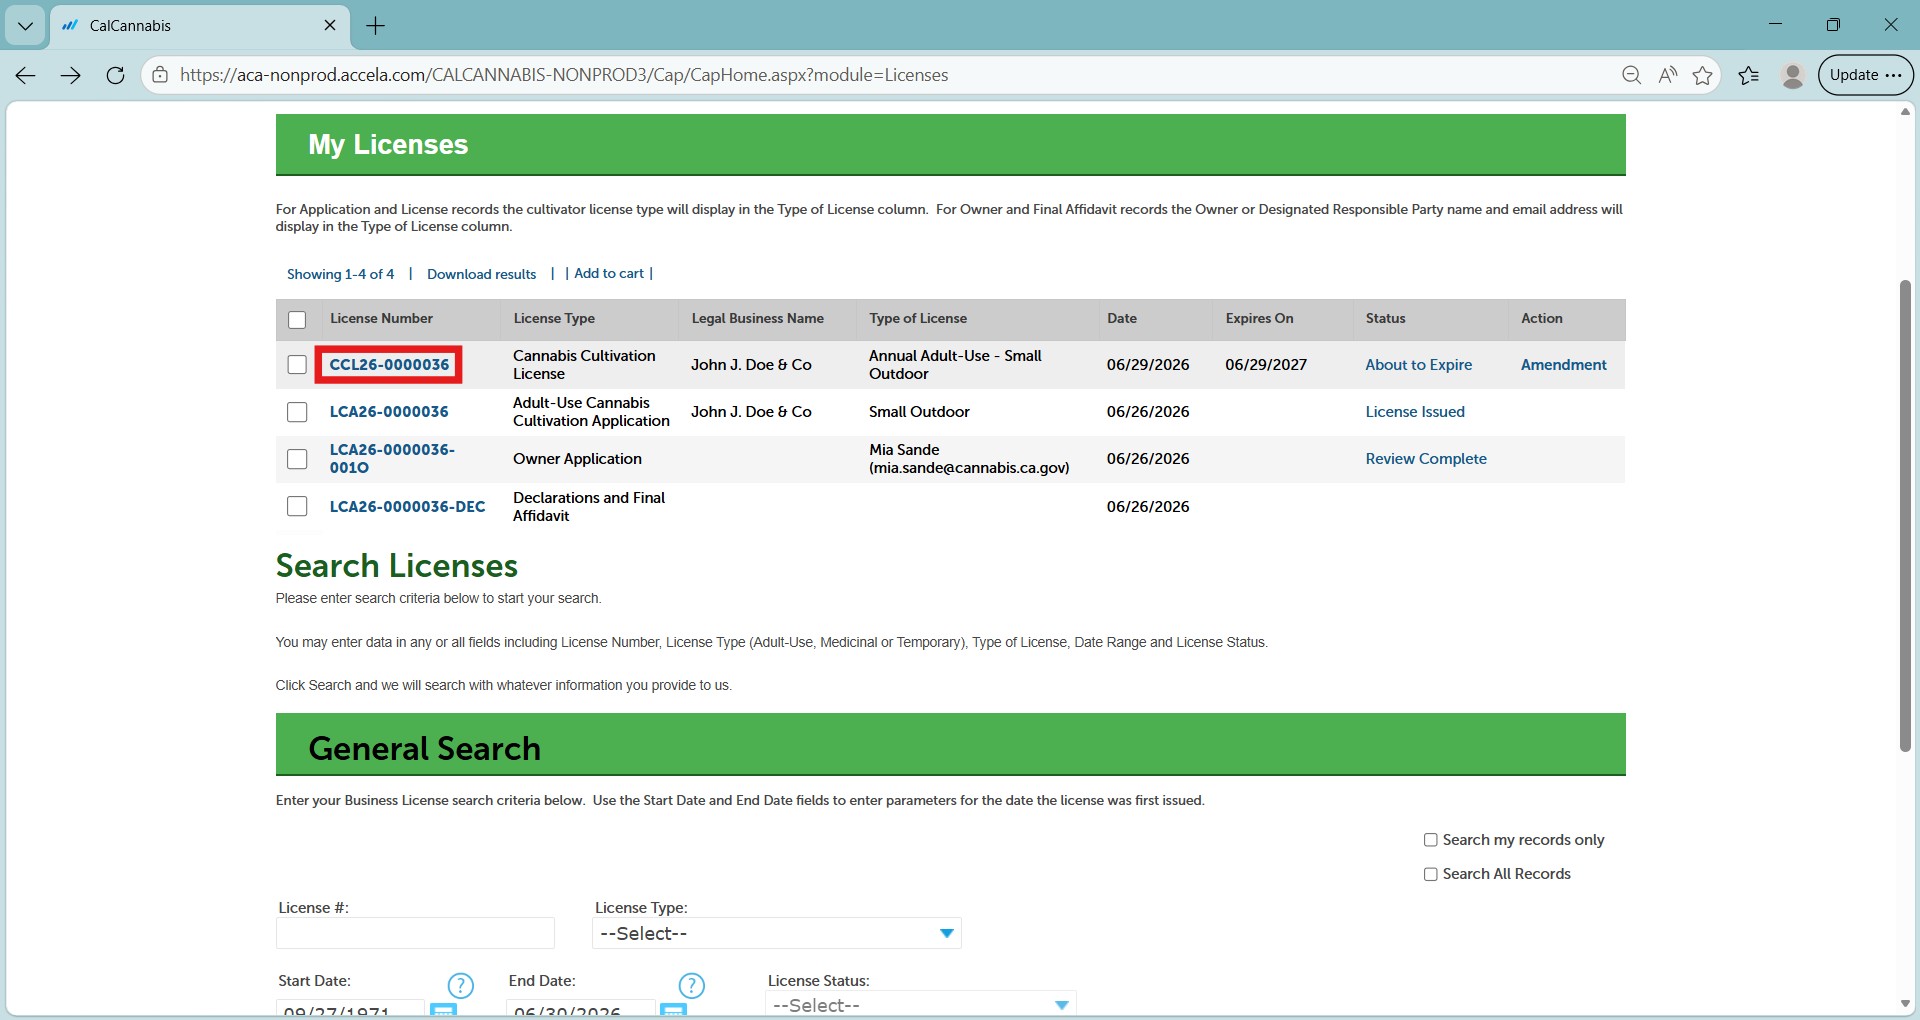This screenshot has height=1020, width=1920.
Task: Click the John J. Doe & Co name in CCL26 row
Action: pos(751,365)
